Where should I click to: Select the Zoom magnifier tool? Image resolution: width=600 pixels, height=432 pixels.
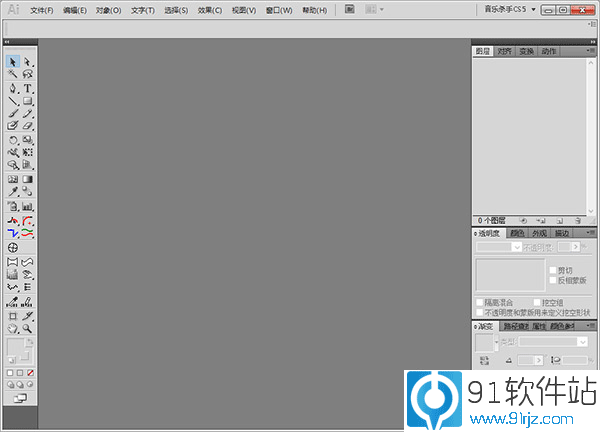coord(28,327)
